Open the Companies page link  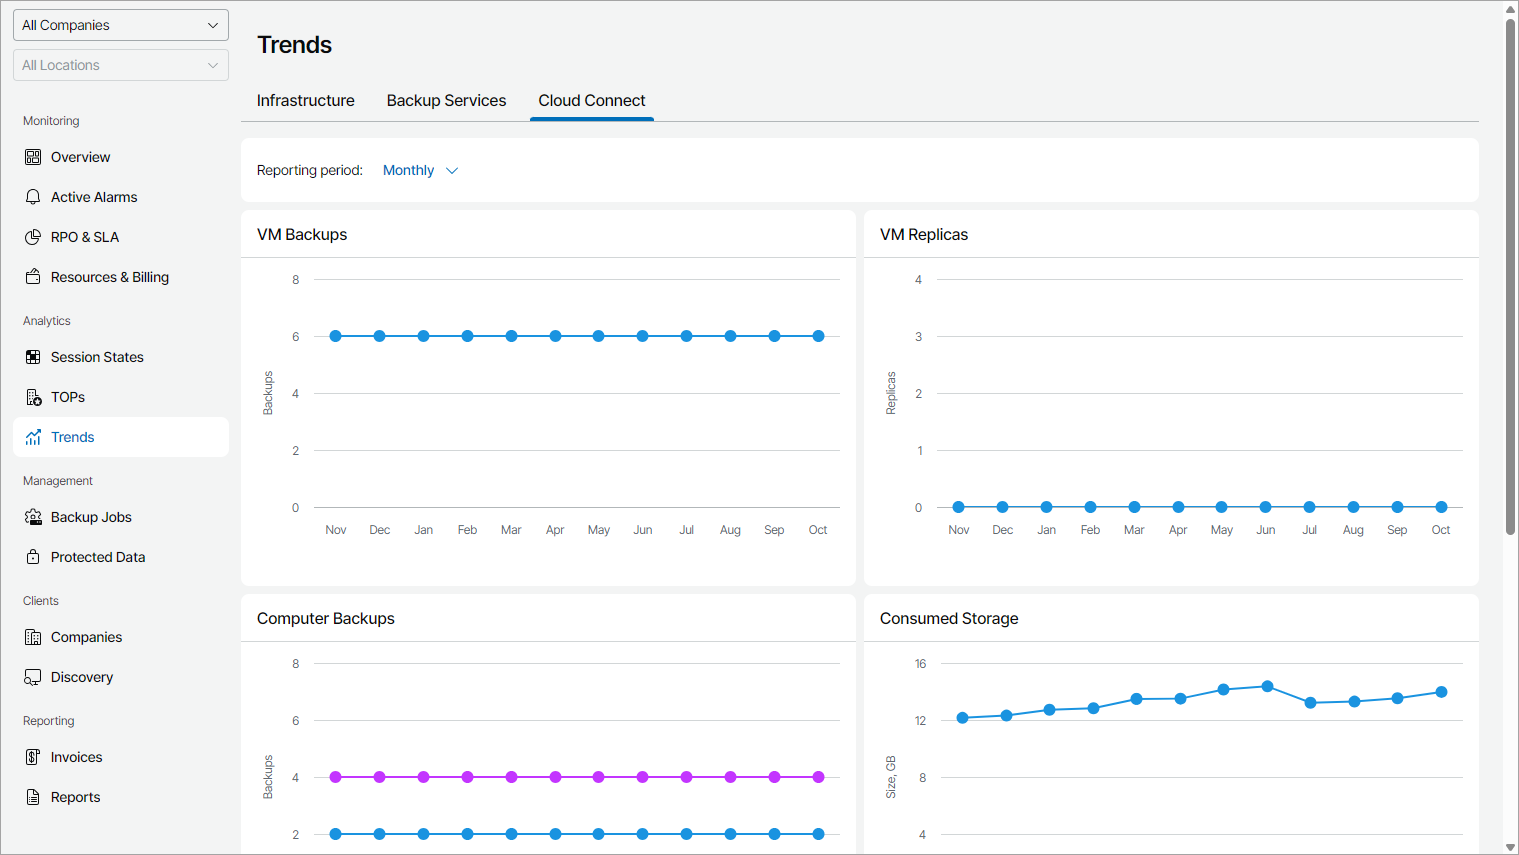point(86,637)
